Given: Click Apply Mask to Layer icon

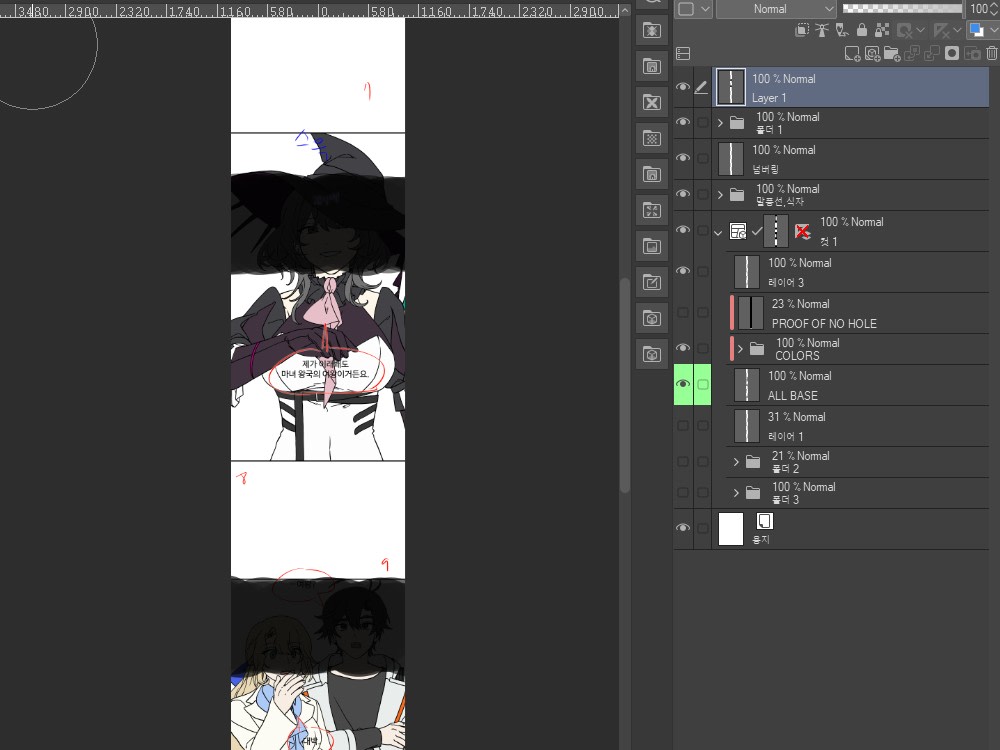Looking at the screenshot, I should [972, 54].
